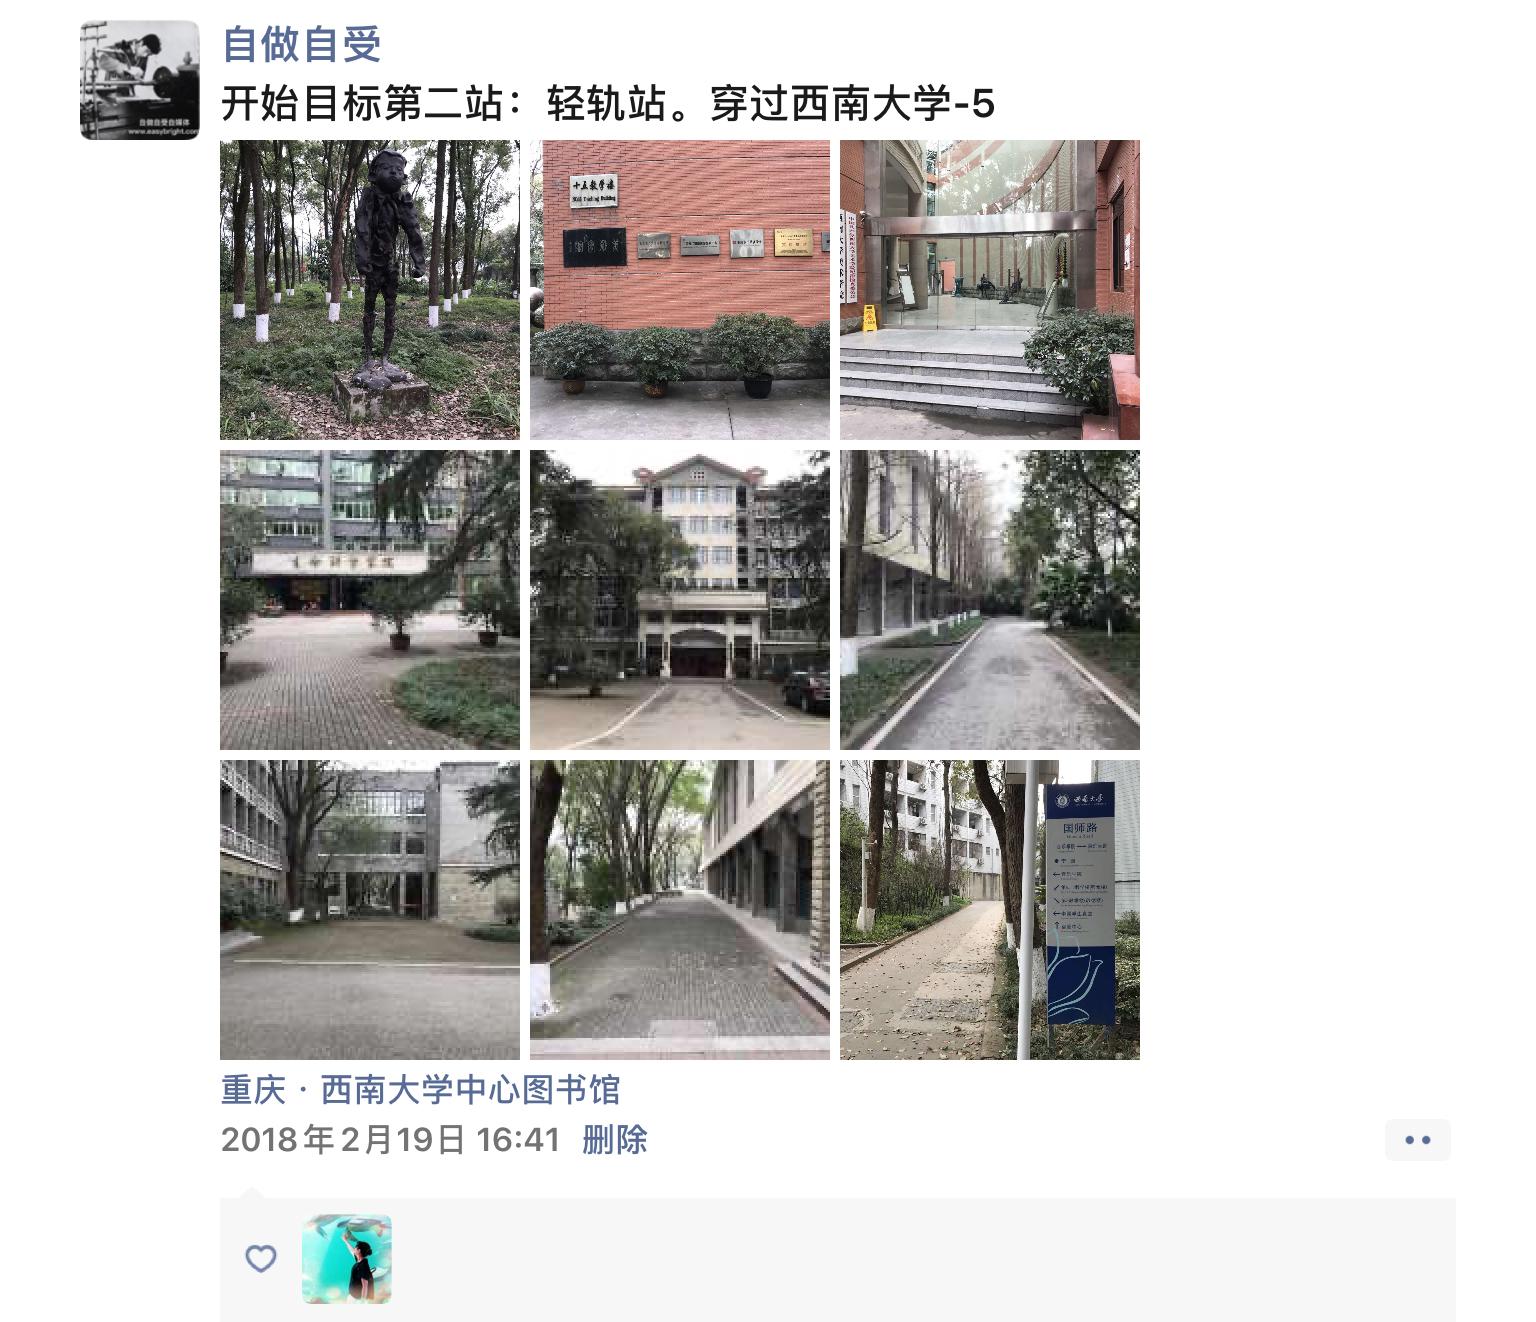Open the glass entrance with steps photo
The width and height of the screenshot is (1536, 1322).
990,290
